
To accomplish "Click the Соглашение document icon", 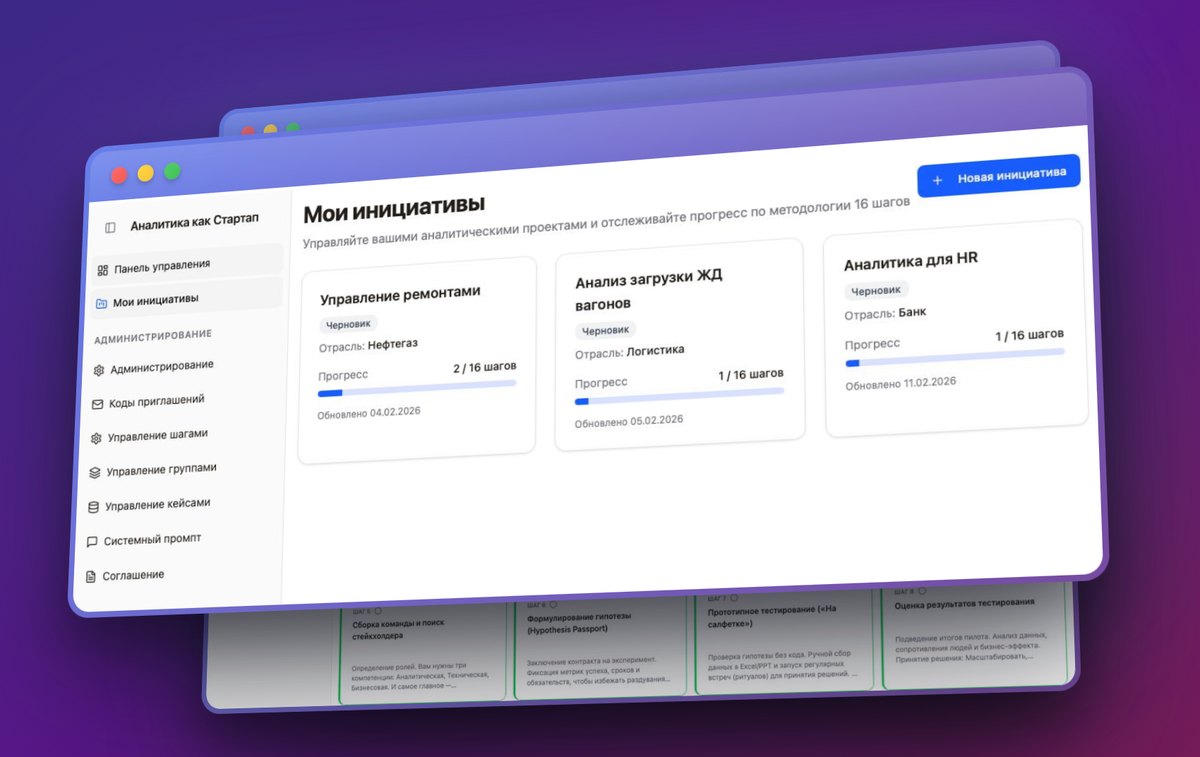I will click(91, 577).
